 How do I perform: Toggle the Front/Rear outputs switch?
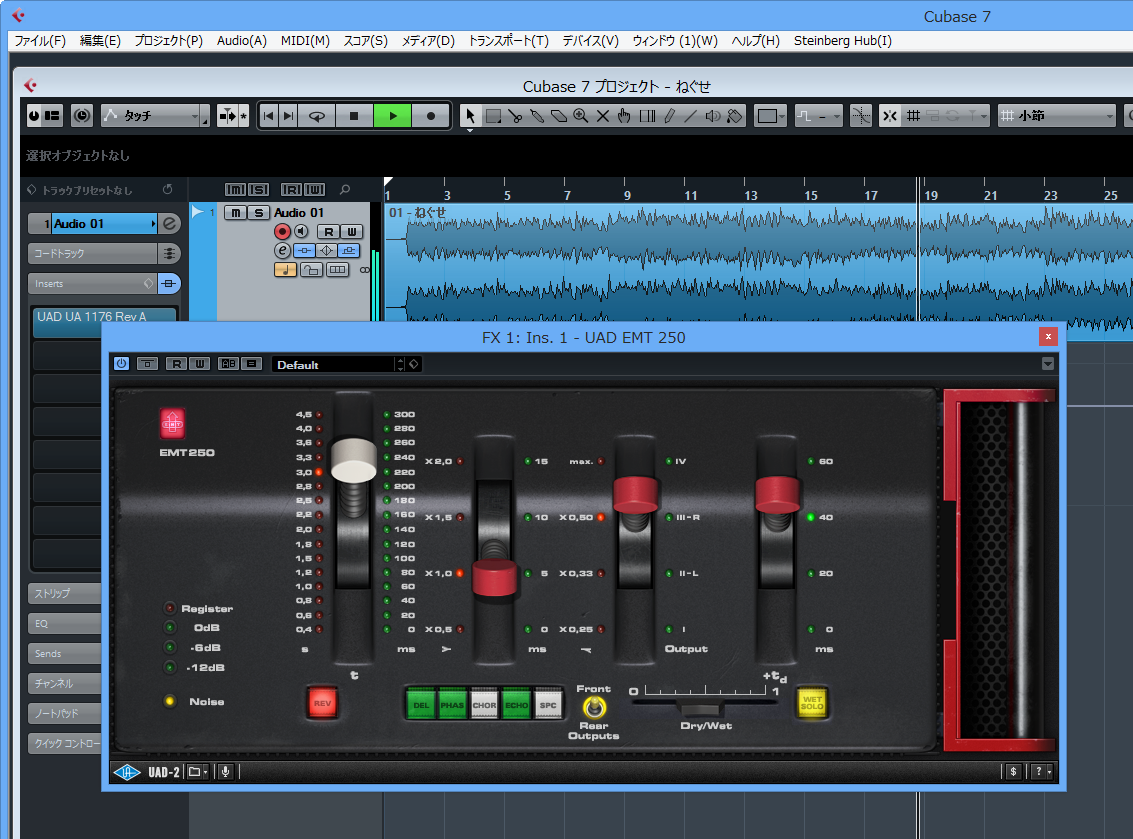594,707
